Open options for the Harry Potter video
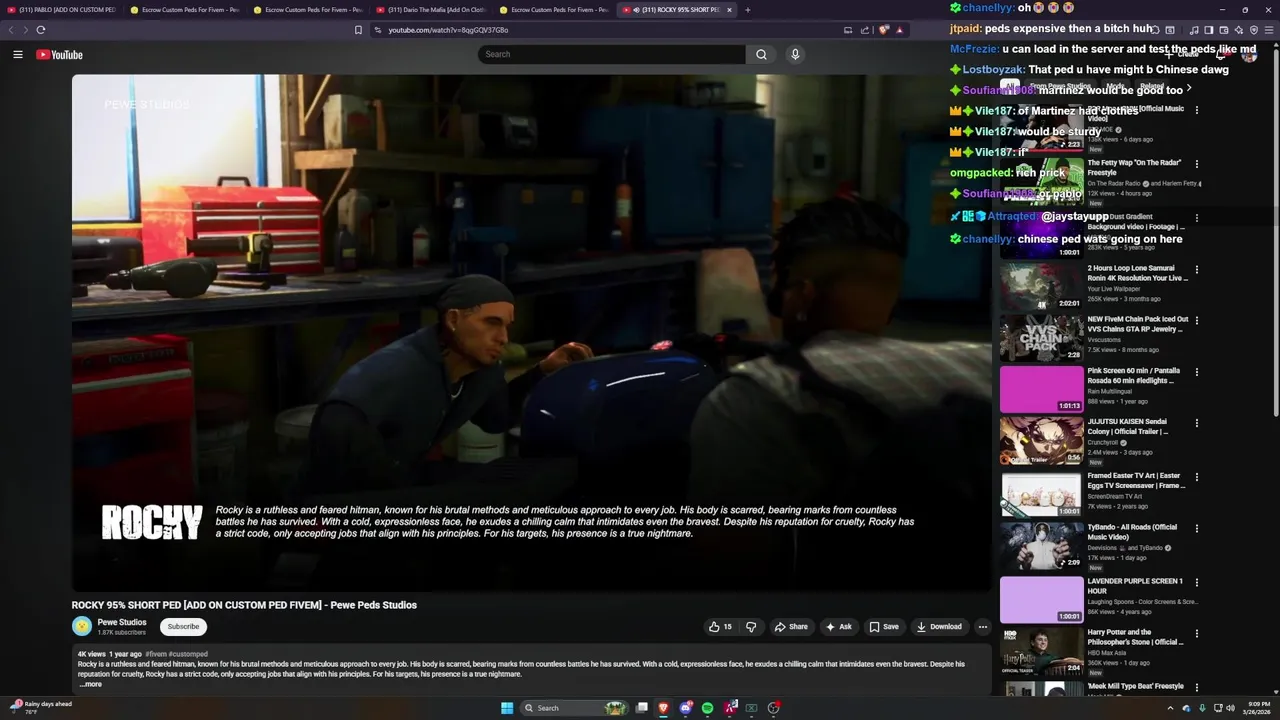This screenshot has width=1280, height=720. click(x=1197, y=634)
